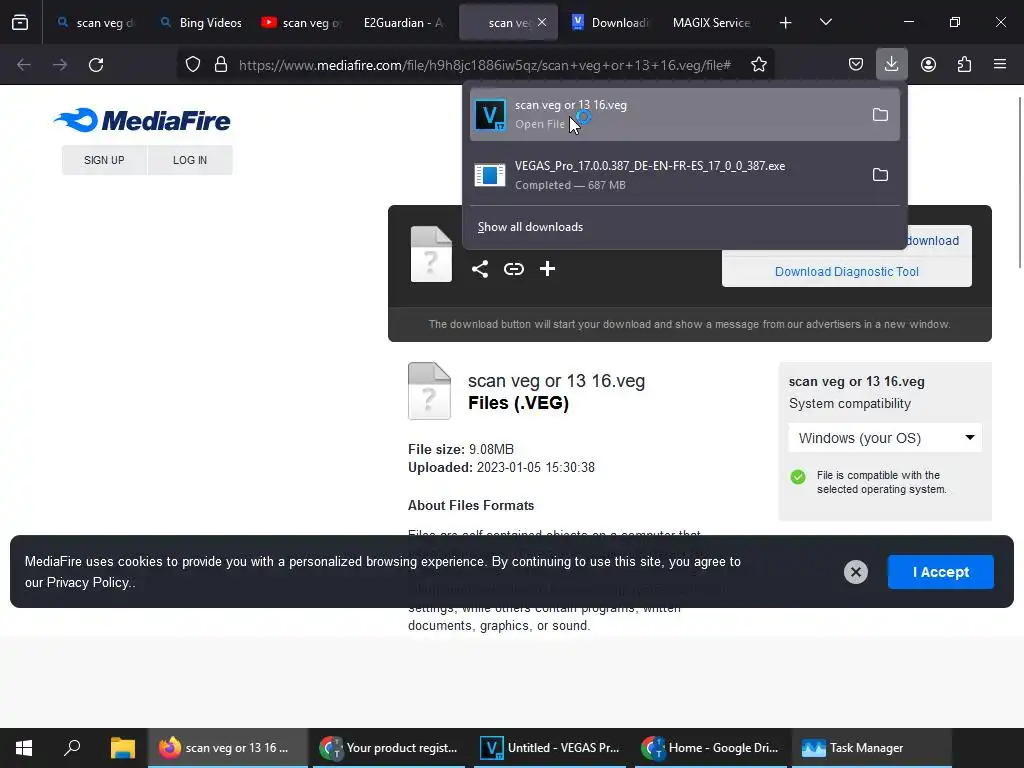Click the LOG IN button
The image size is (1024, 768).
pos(190,160)
